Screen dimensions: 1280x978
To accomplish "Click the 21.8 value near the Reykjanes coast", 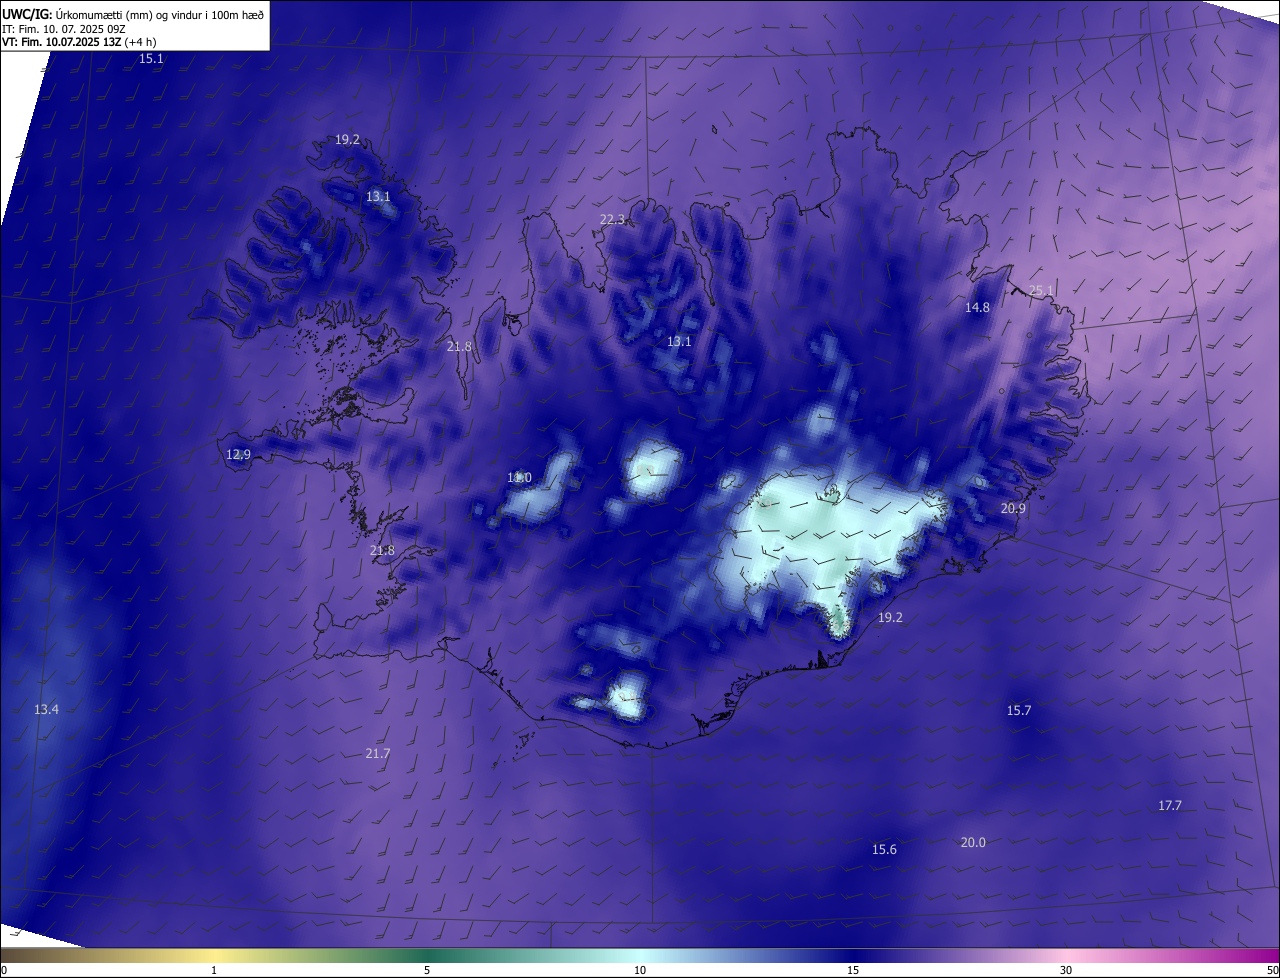I will click(382, 551).
